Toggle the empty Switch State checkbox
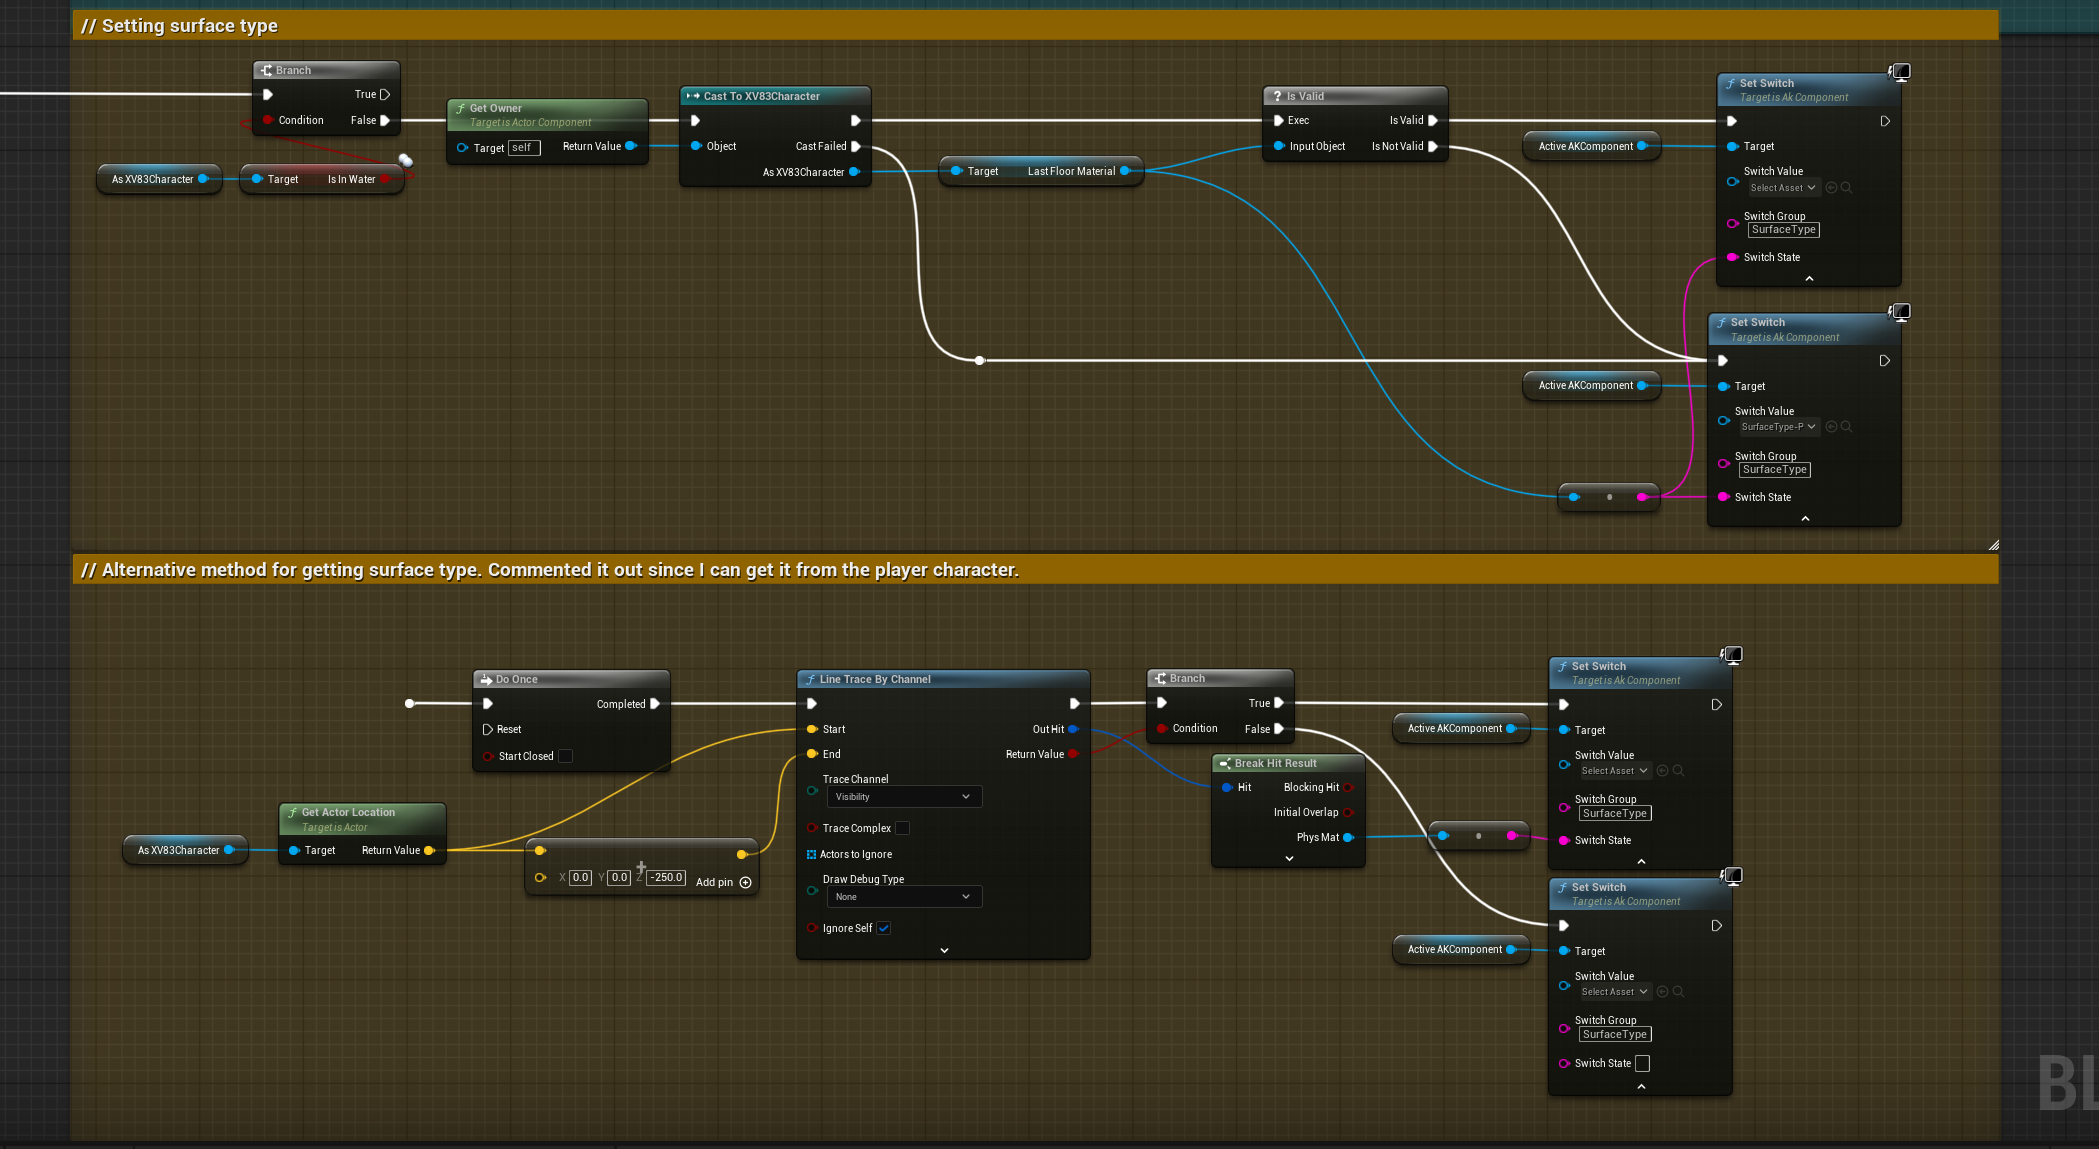 coord(1642,1063)
